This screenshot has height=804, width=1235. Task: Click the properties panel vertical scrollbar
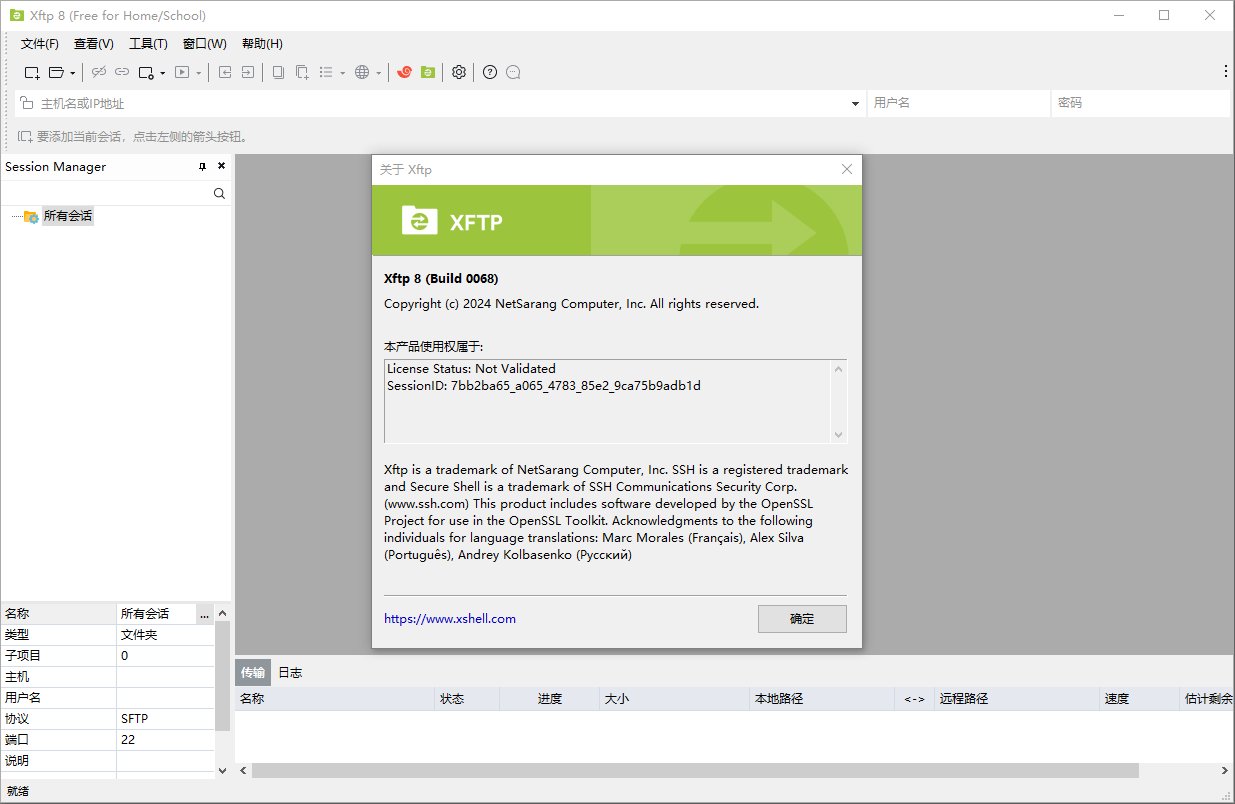coord(223,675)
